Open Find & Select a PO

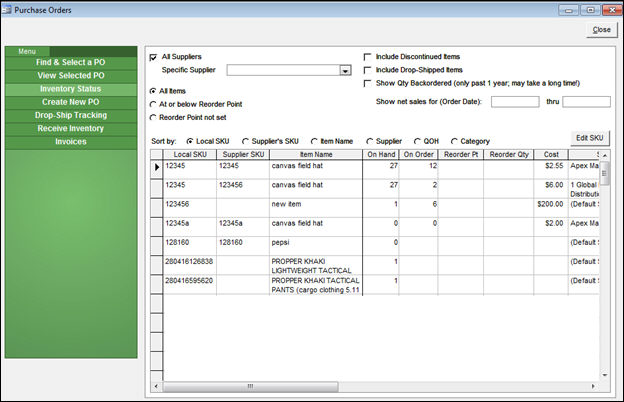[x=71, y=62]
